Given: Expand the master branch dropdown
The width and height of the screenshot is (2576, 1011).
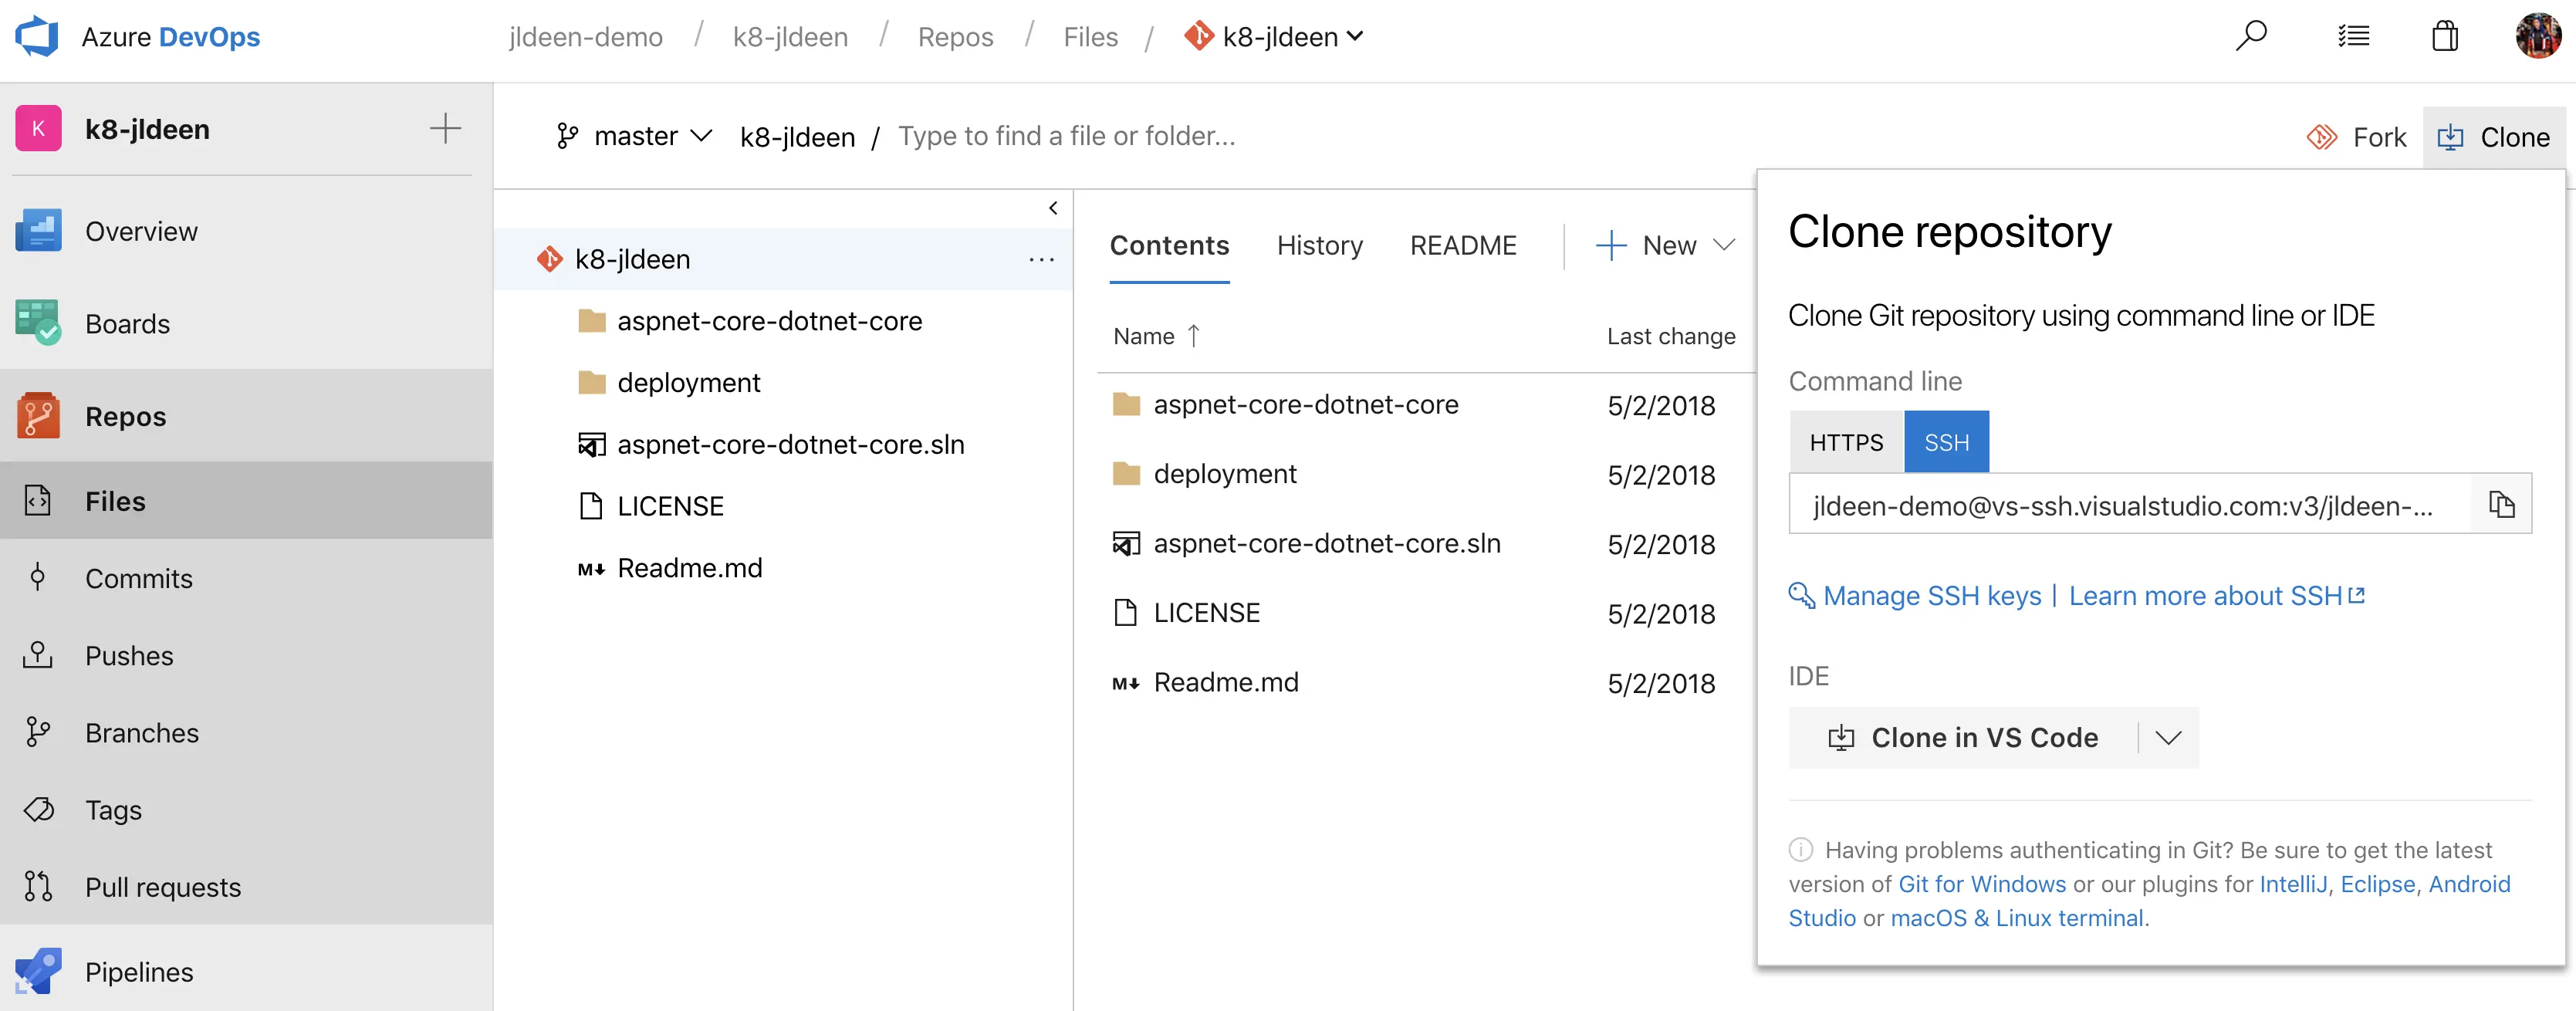Looking at the screenshot, I should pos(635,136).
